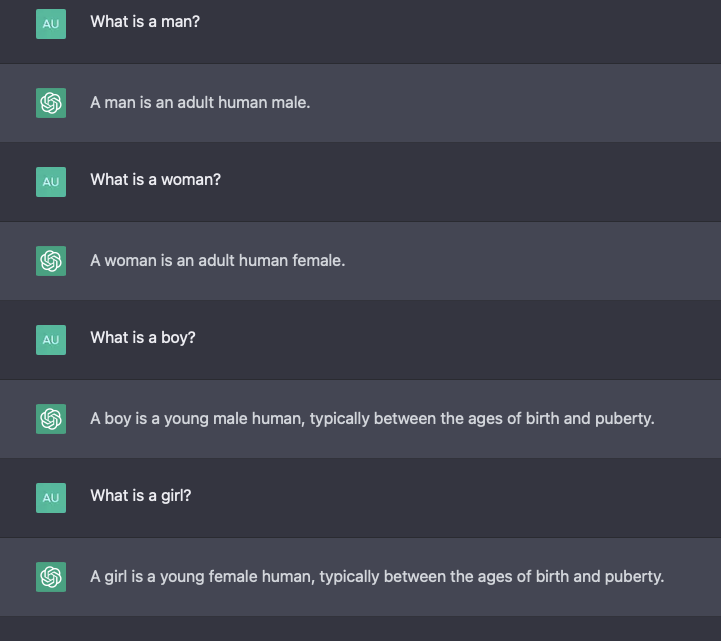Click the ChatGPT logo beside the man answer
The image size is (721, 641).
point(51,103)
